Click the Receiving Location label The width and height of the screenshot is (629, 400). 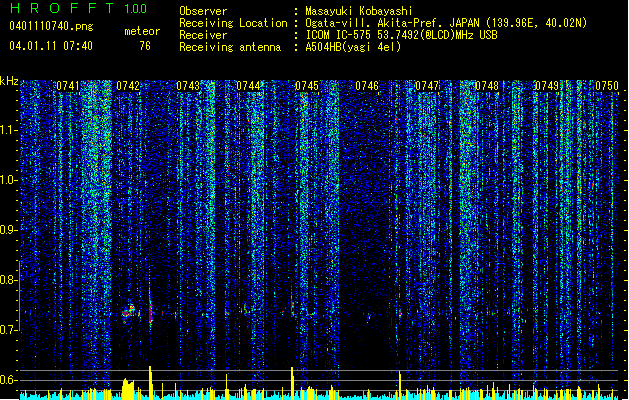pyautogui.click(x=233, y=23)
